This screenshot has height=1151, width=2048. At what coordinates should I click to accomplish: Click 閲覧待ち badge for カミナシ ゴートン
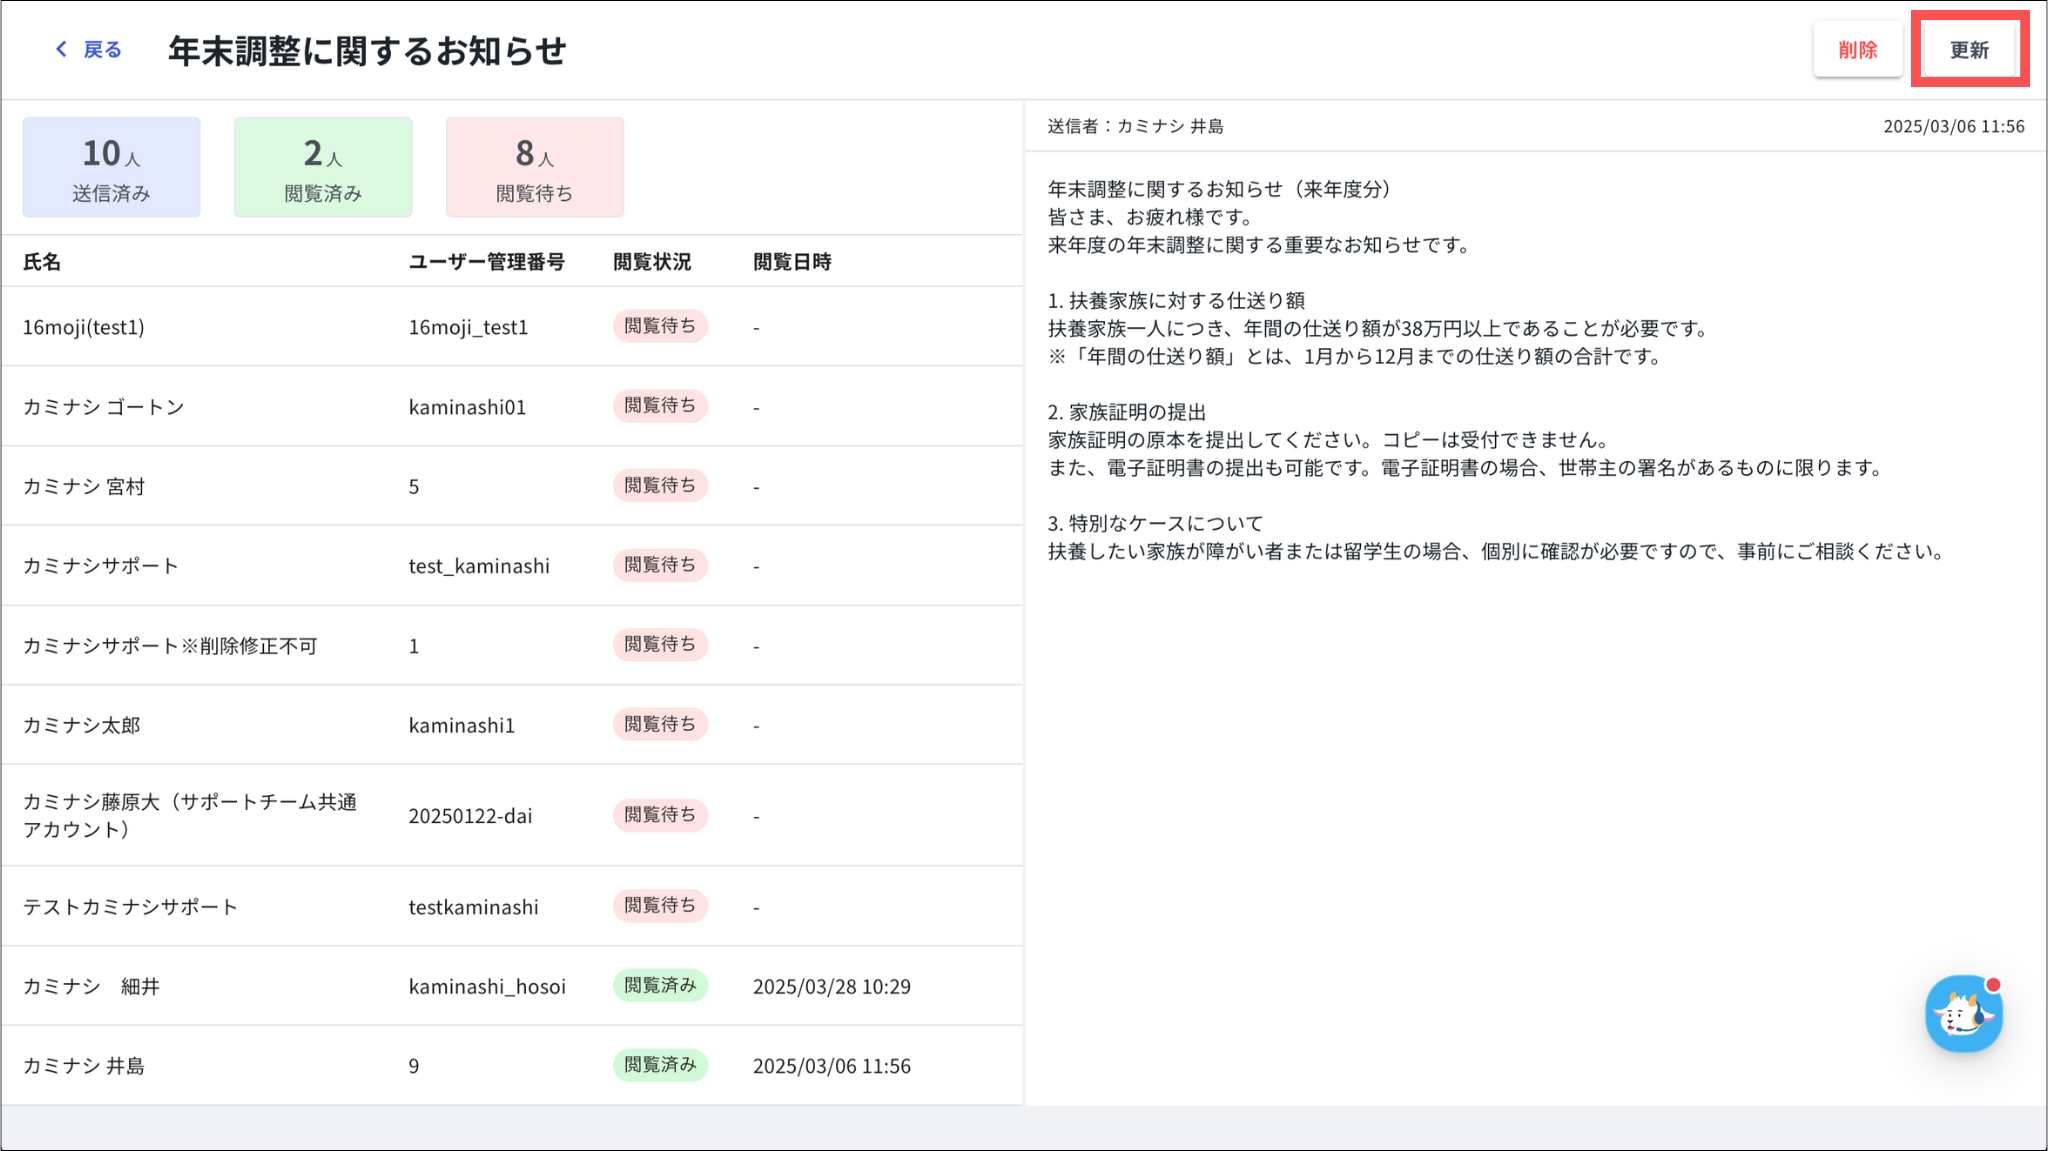tap(660, 406)
